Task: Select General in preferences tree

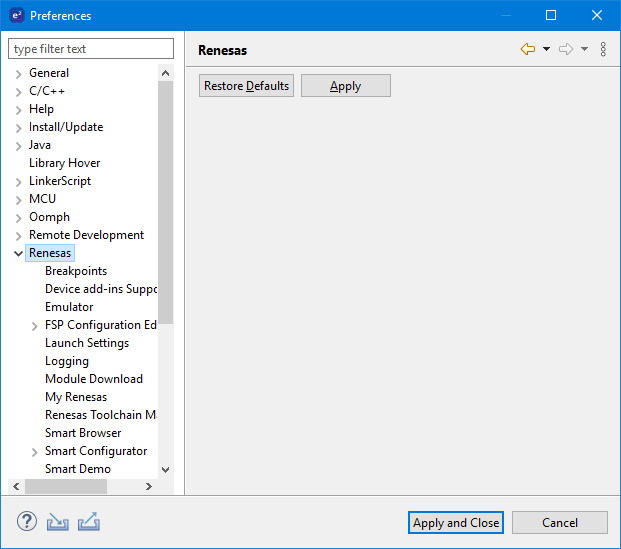Action: [x=49, y=73]
